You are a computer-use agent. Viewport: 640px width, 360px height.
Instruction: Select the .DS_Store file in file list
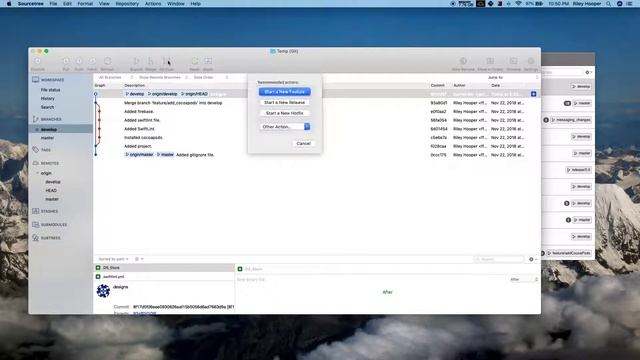point(164,268)
